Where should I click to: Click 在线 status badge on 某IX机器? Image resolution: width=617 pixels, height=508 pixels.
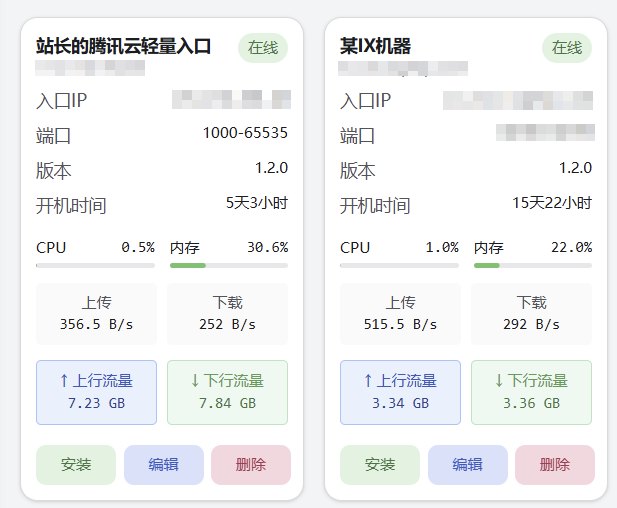click(567, 48)
